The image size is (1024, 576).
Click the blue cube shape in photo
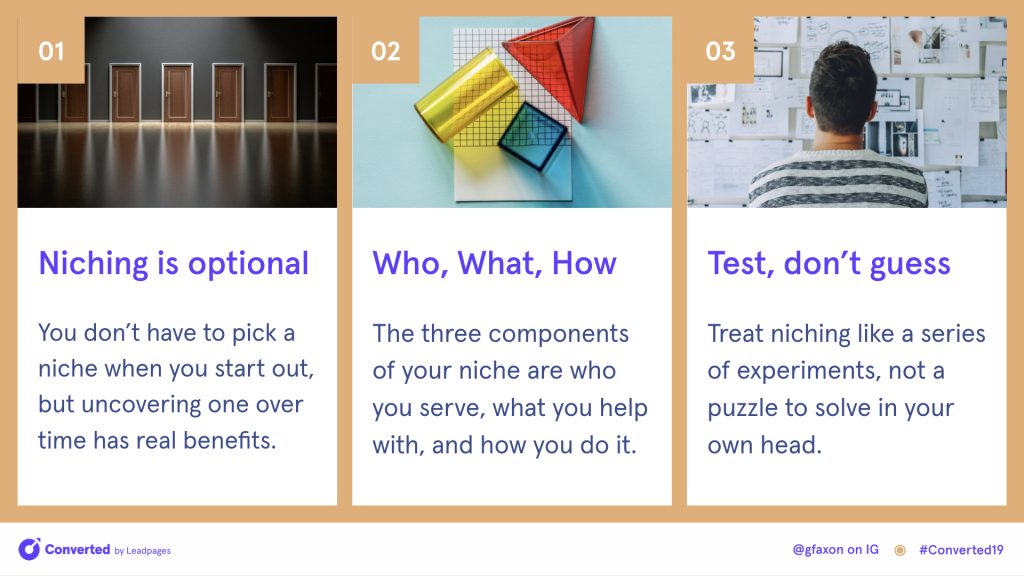[x=532, y=136]
